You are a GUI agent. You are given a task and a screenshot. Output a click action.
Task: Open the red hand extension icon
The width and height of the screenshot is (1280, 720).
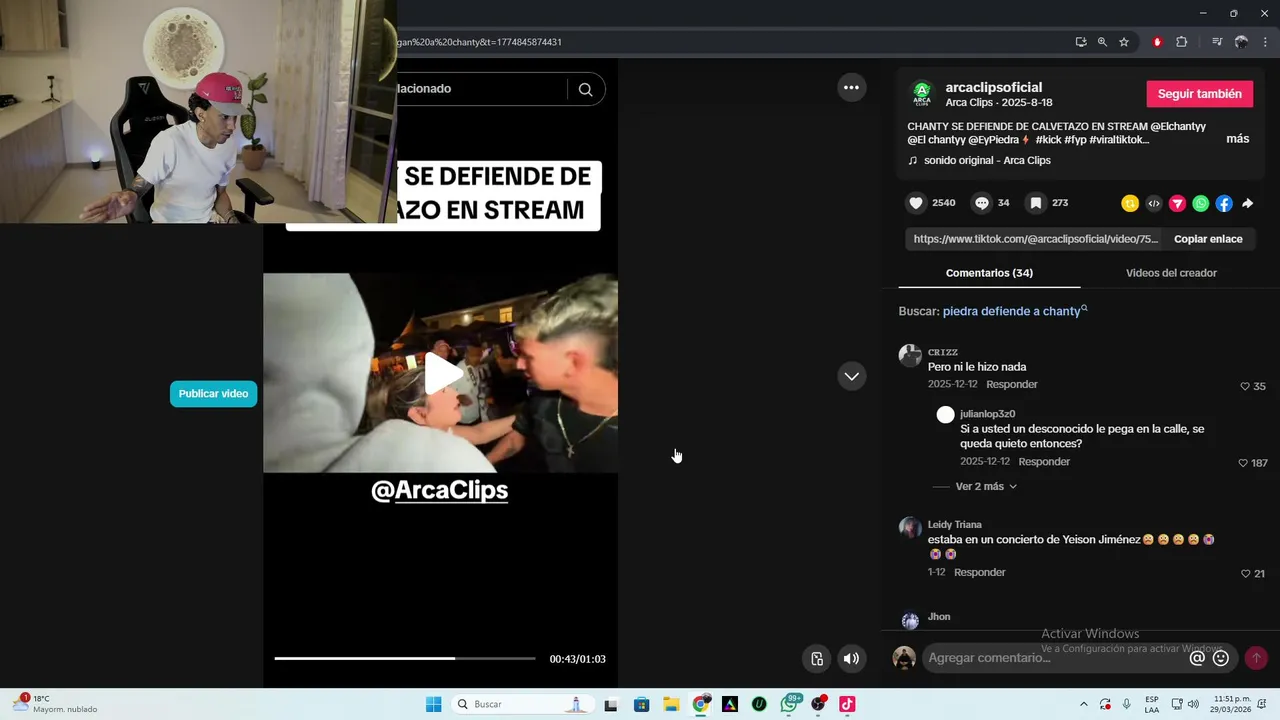click(x=1157, y=42)
